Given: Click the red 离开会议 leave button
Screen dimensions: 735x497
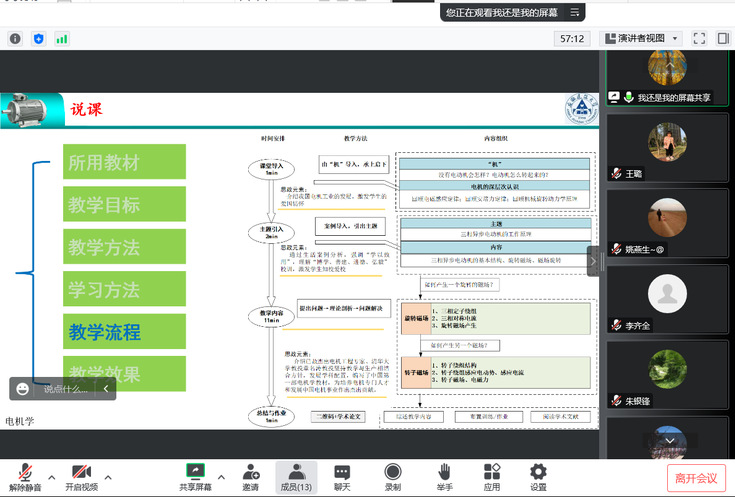Looking at the screenshot, I should coord(696,478).
